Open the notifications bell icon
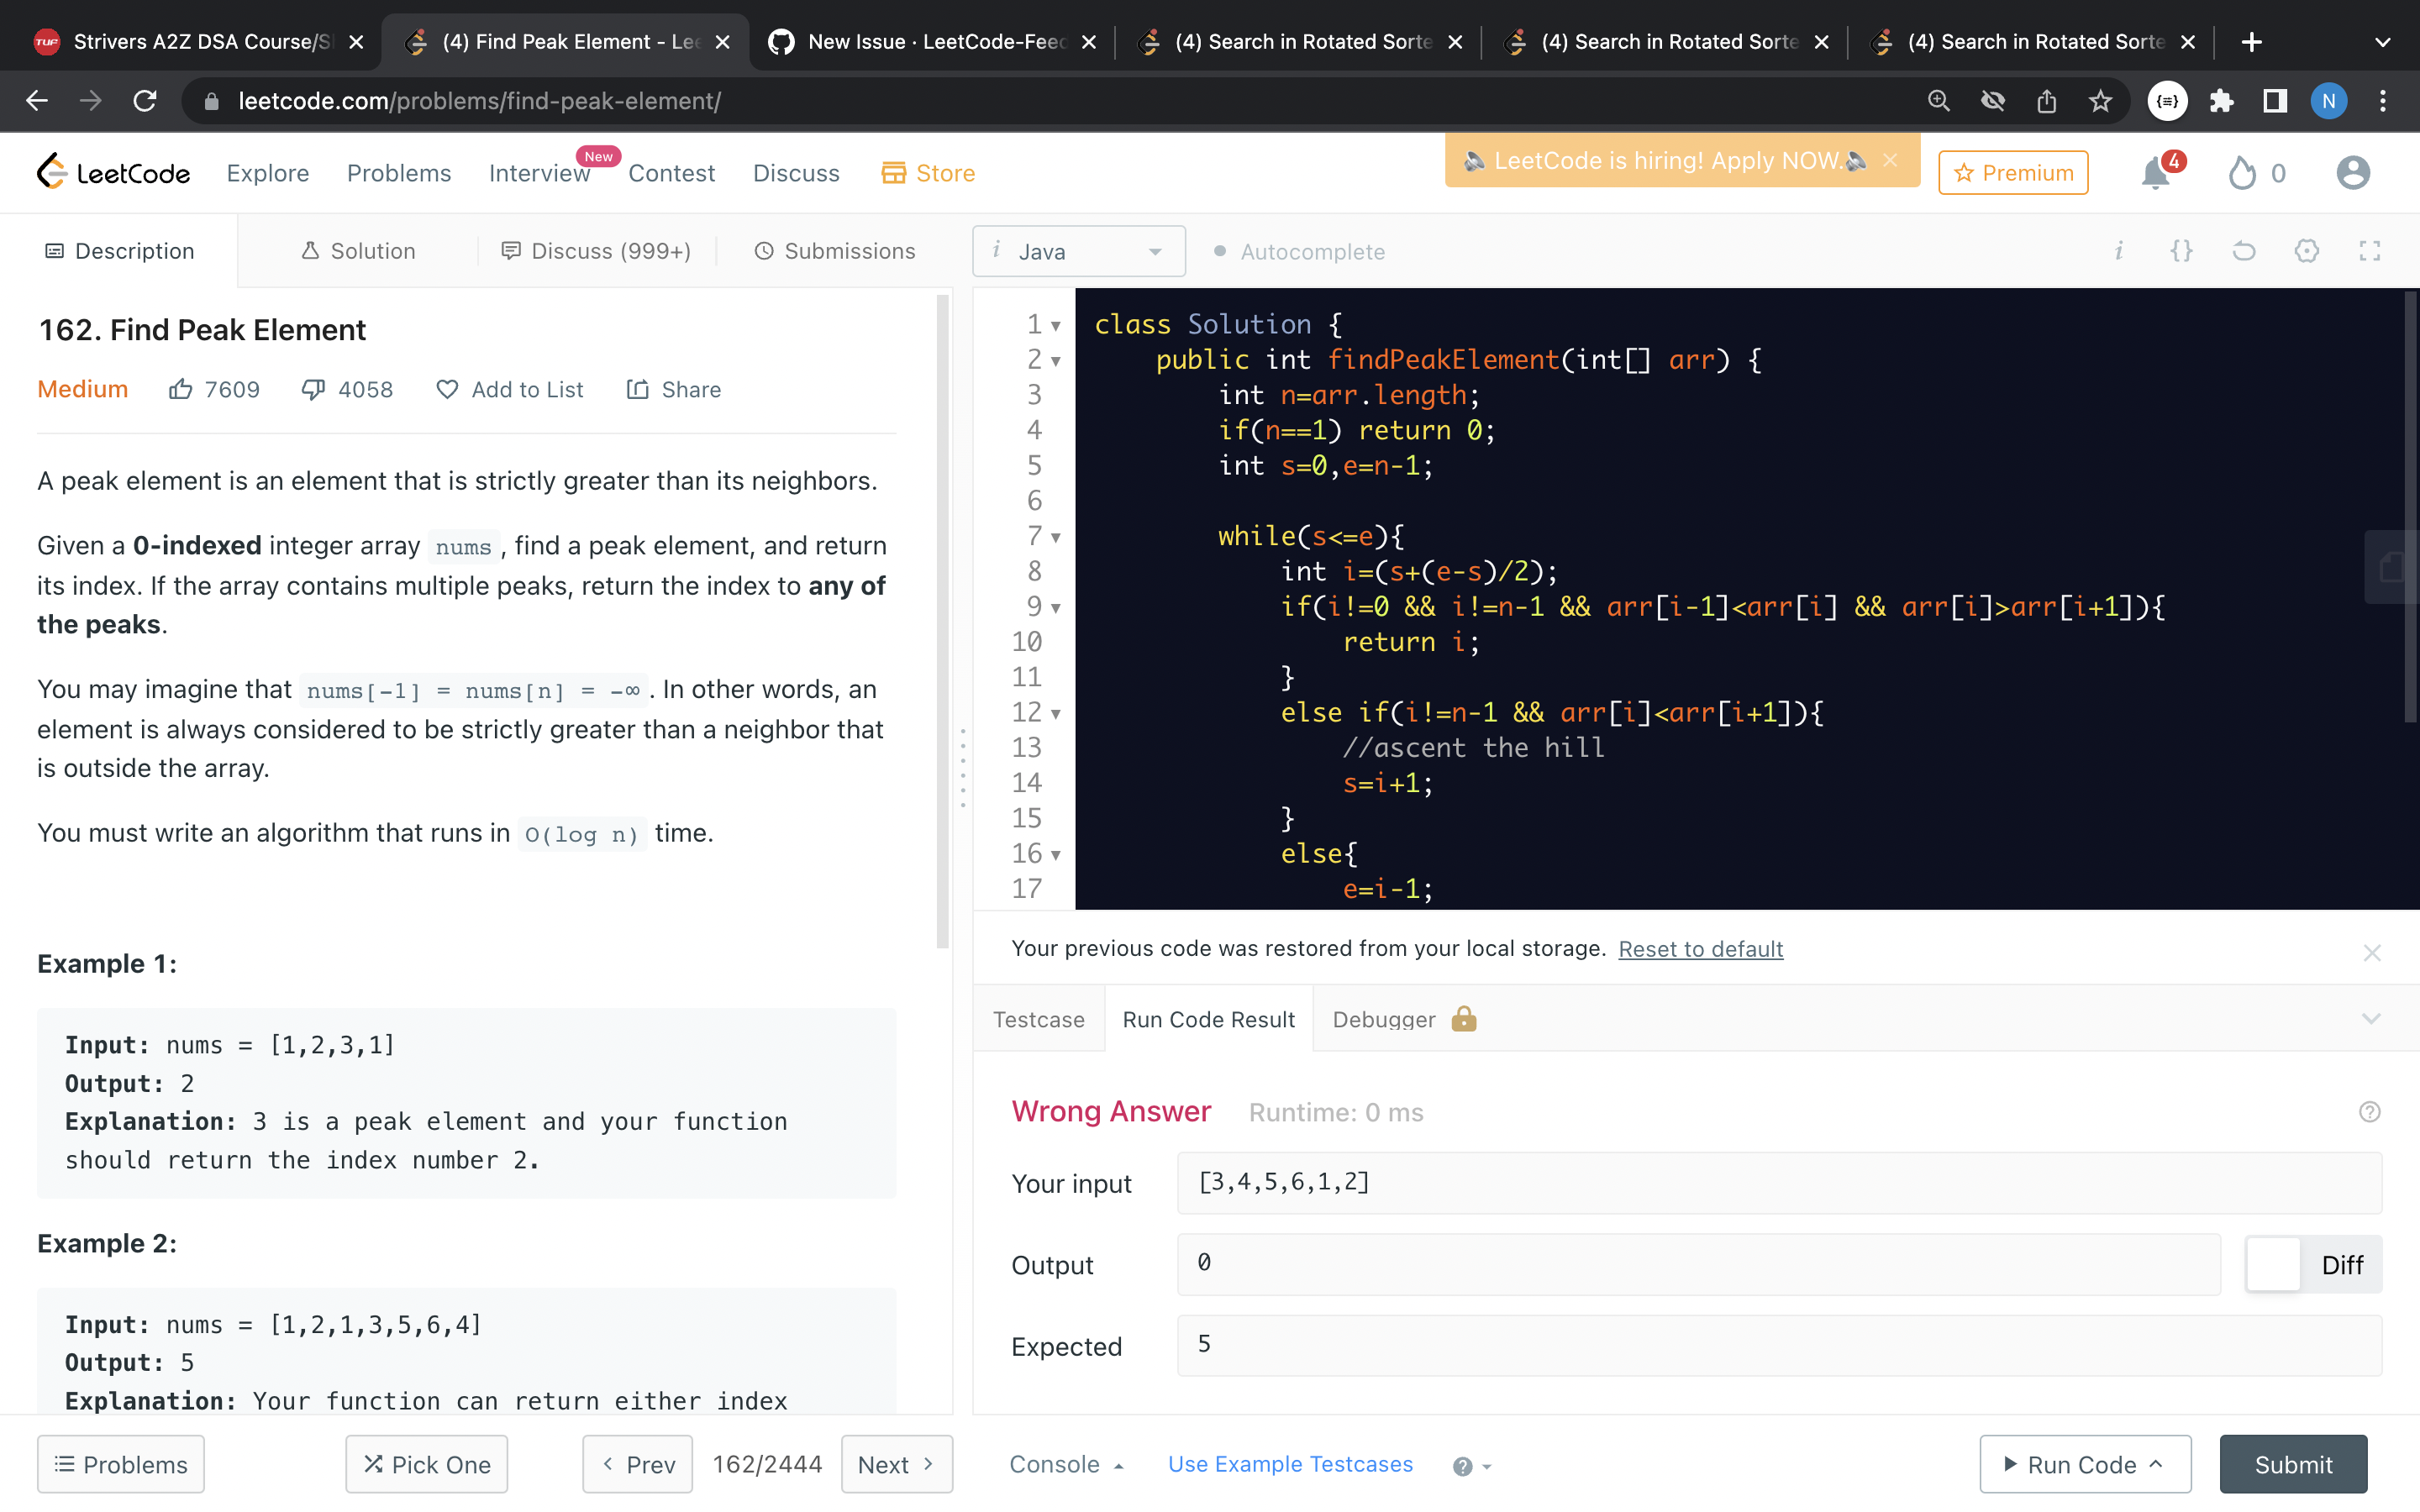Screen dimensions: 2420x1512 point(2155,174)
